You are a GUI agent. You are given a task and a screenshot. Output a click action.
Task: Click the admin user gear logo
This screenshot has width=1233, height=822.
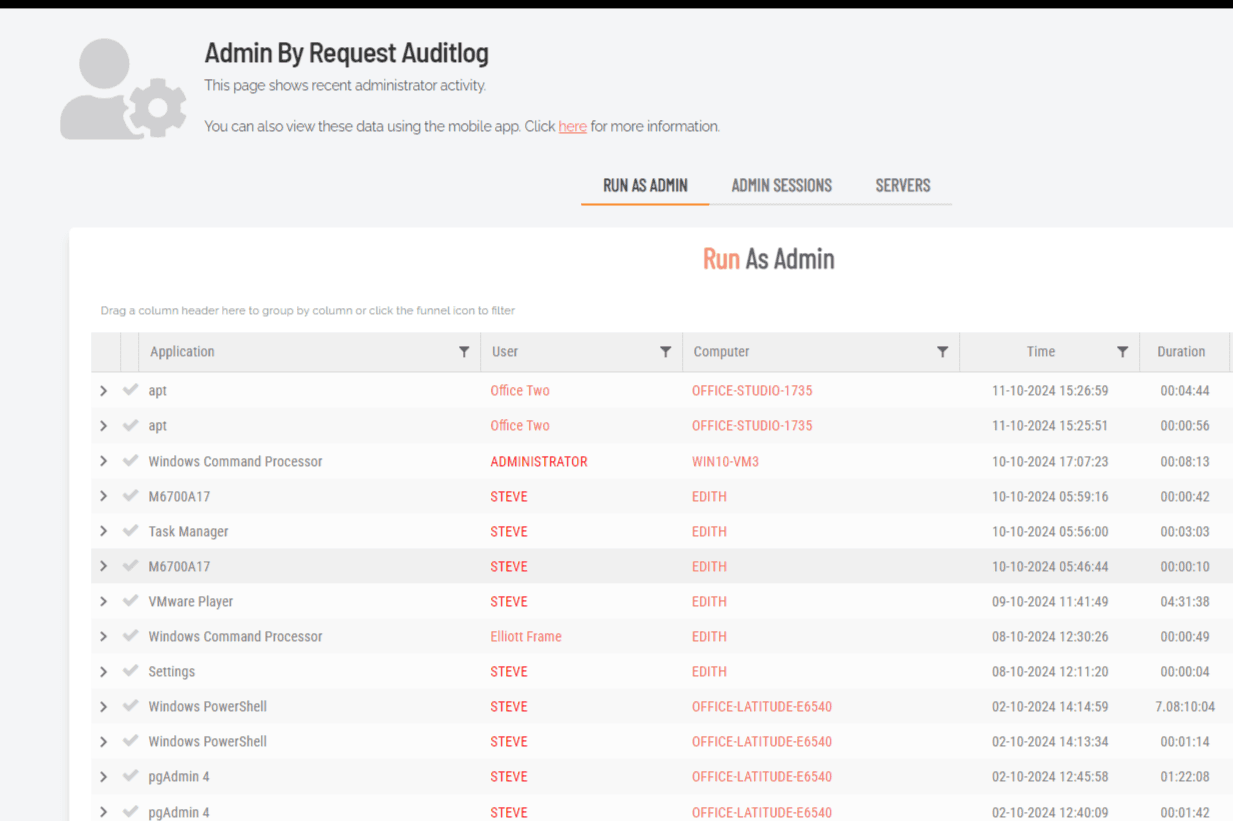pos(122,89)
